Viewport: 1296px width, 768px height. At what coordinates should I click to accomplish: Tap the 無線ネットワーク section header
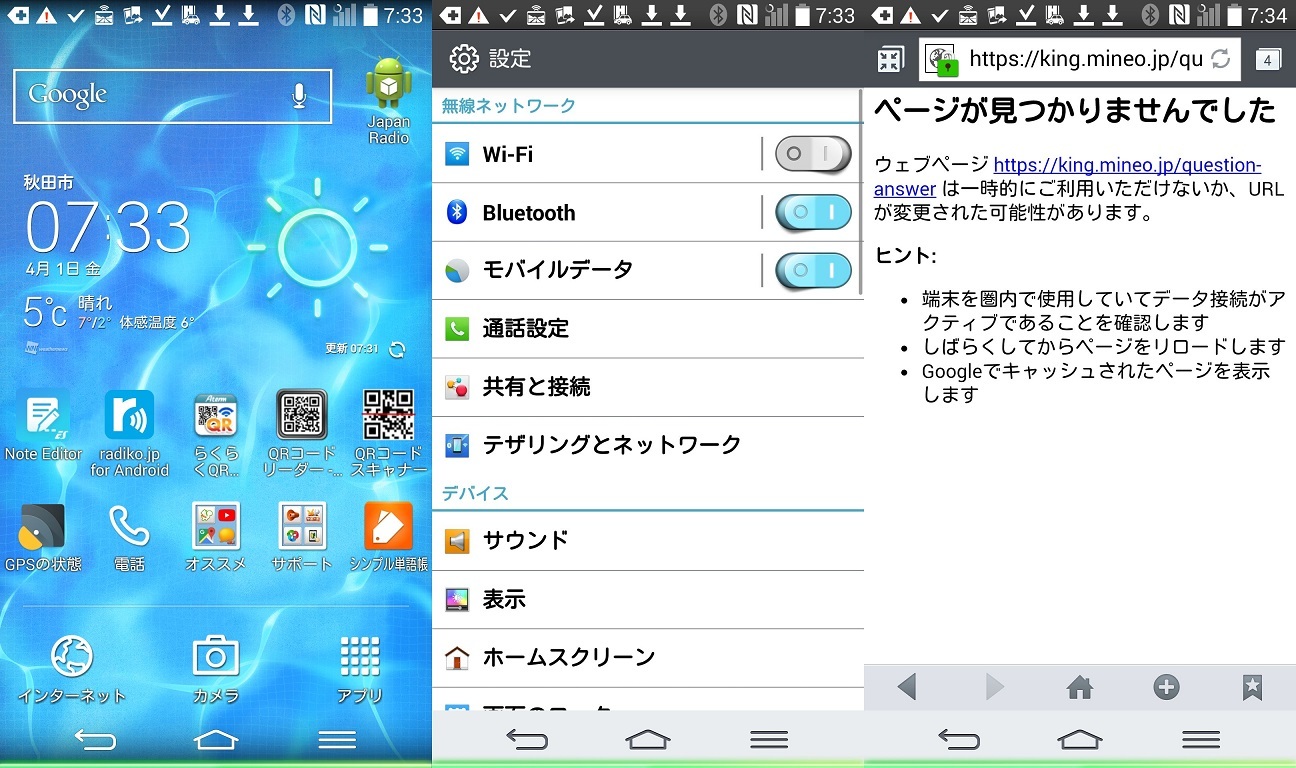[509, 106]
